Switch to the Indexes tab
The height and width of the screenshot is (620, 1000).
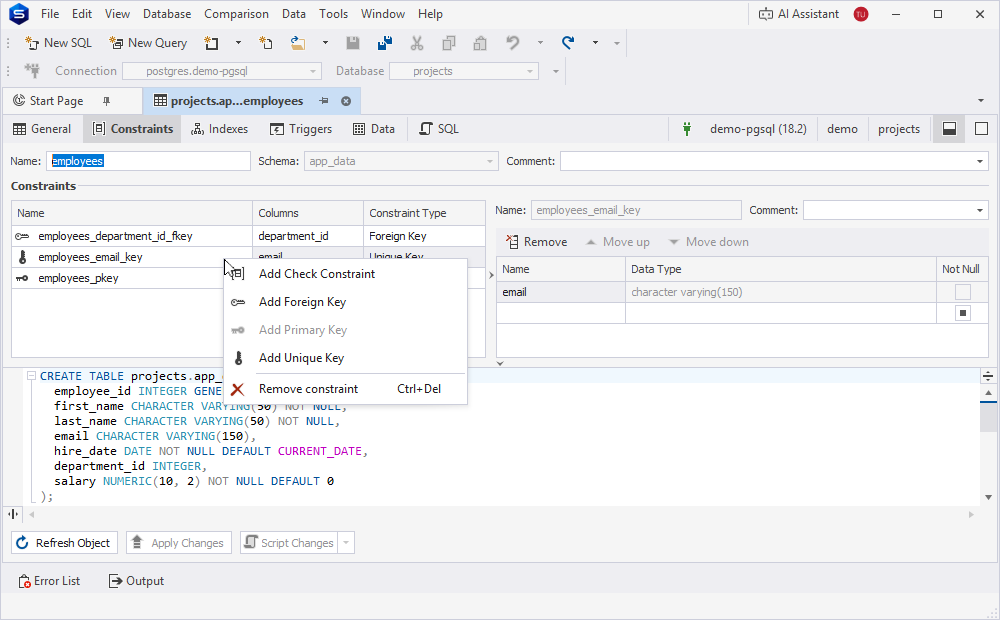click(x=219, y=129)
